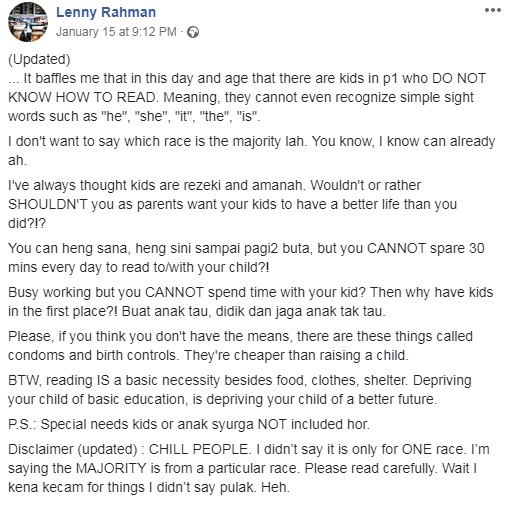This screenshot has height=508, width=510.
Task: Click the globe public privacy icon
Action: pos(193,32)
